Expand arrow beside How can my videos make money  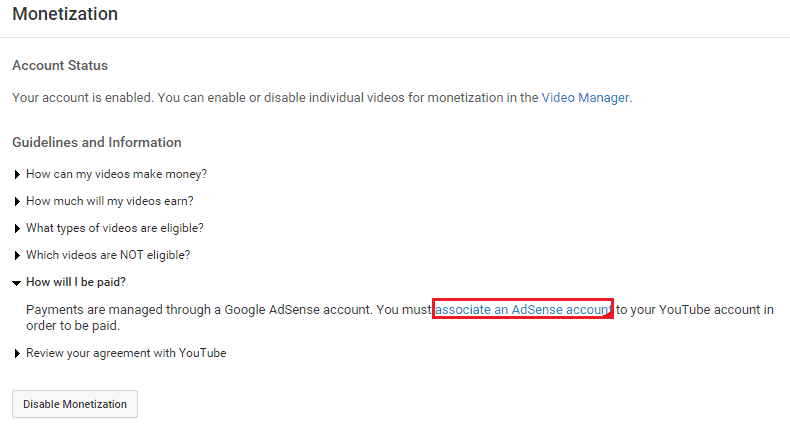pos(17,174)
